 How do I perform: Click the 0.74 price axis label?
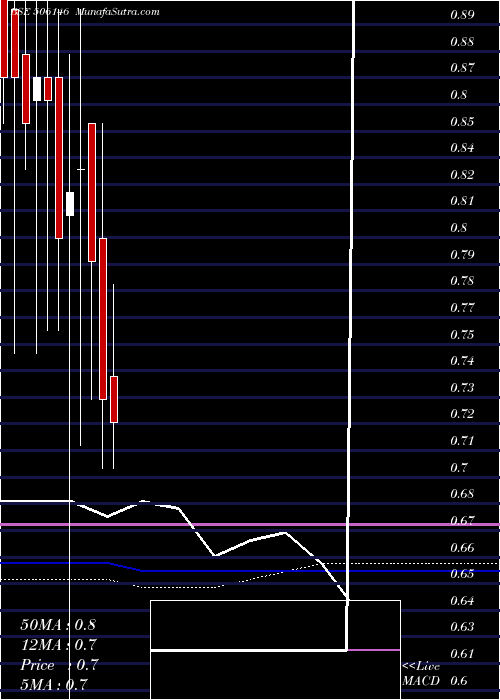pos(462,361)
